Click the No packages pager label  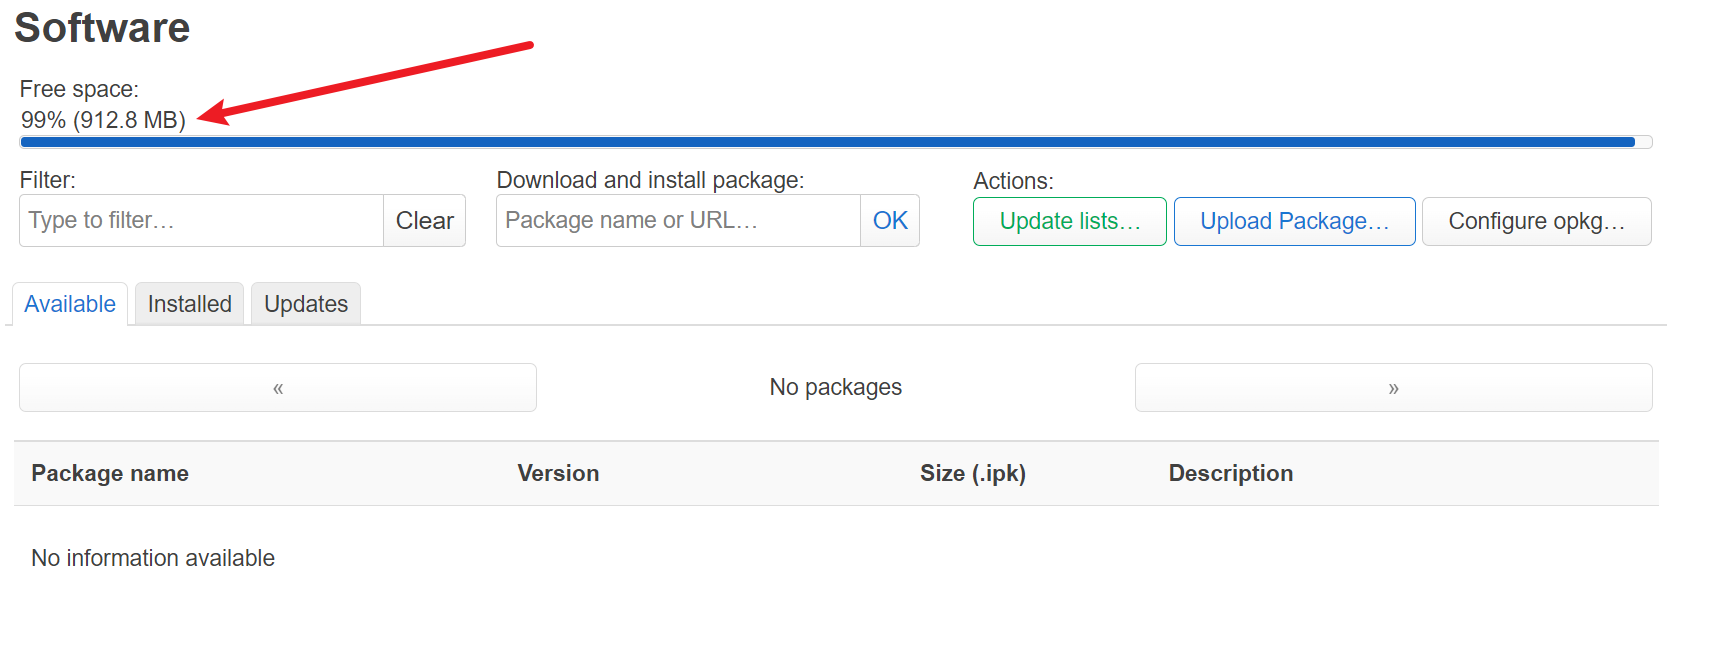click(836, 387)
